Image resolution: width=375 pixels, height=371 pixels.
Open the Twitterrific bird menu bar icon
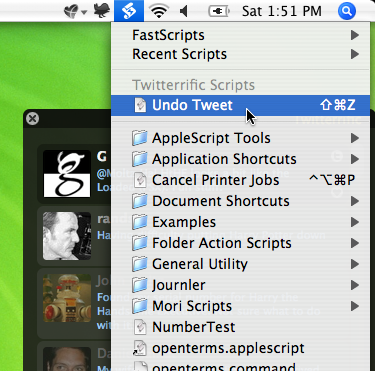click(102, 11)
